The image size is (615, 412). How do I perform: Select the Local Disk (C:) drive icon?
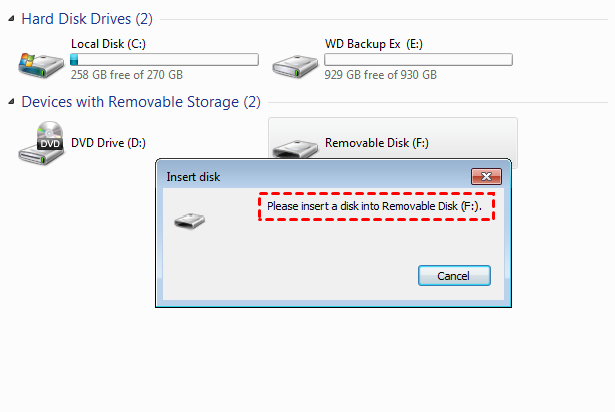tap(39, 62)
